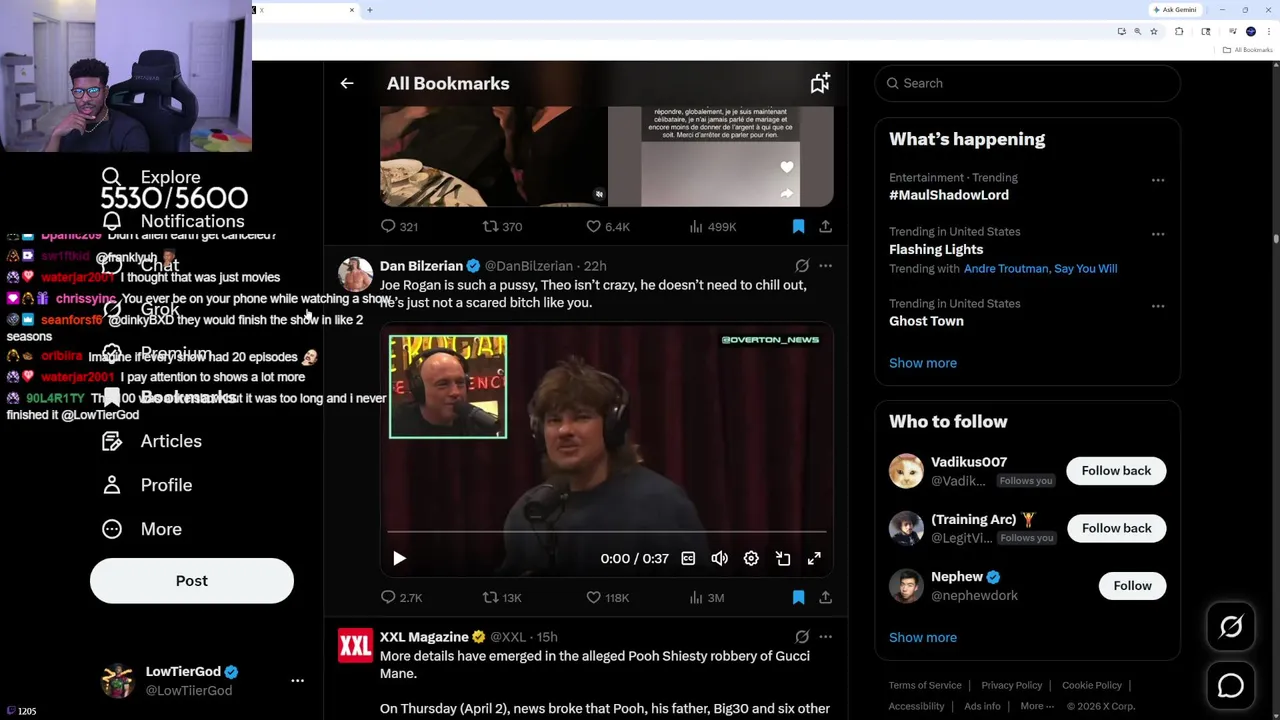The image size is (1280, 720).
Task: Open replies on the post with 321 comments
Action: (x=399, y=227)
